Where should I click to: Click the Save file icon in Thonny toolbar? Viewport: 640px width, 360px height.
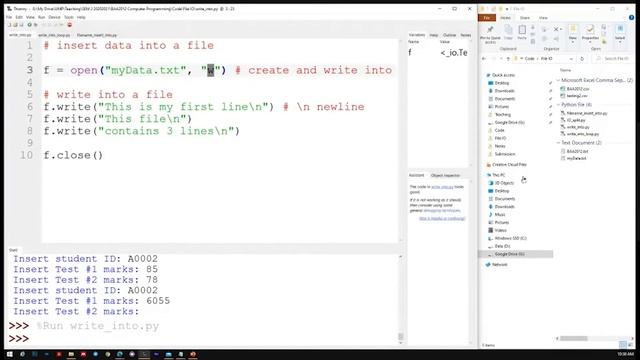(x=21, y=25)
